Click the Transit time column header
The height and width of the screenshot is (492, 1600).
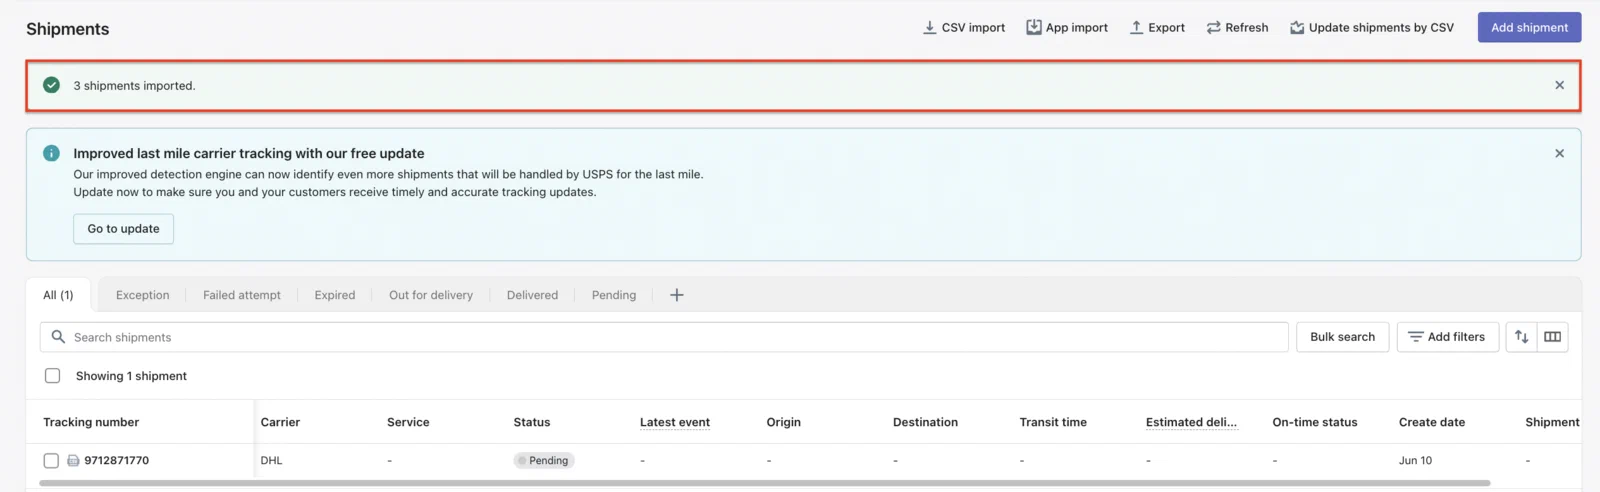coord(1053,422)
